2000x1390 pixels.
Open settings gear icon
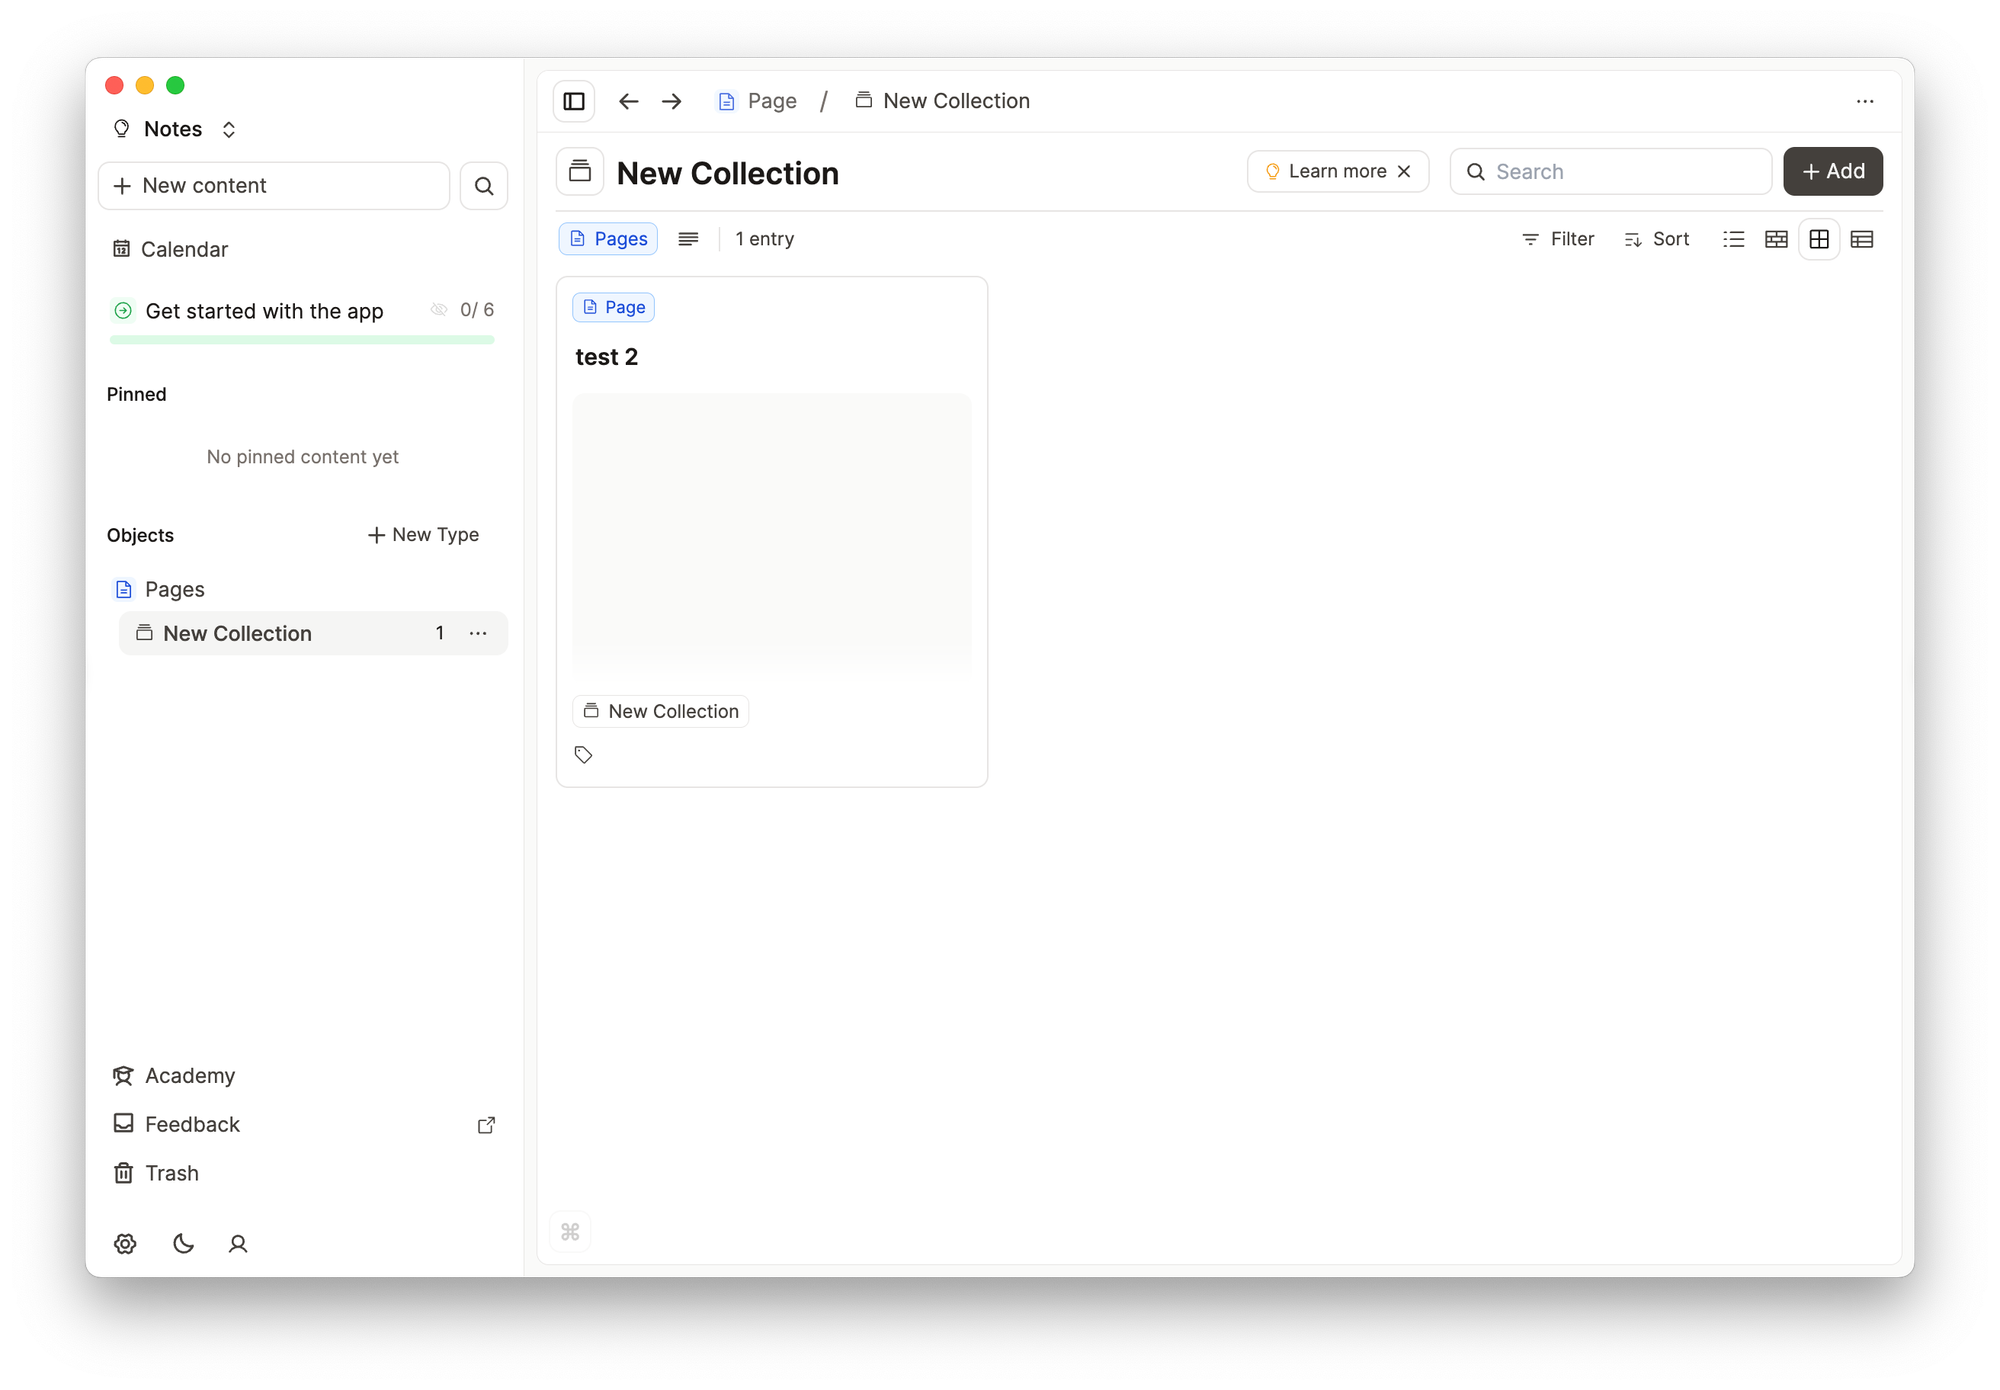(x=125, y=1243)
